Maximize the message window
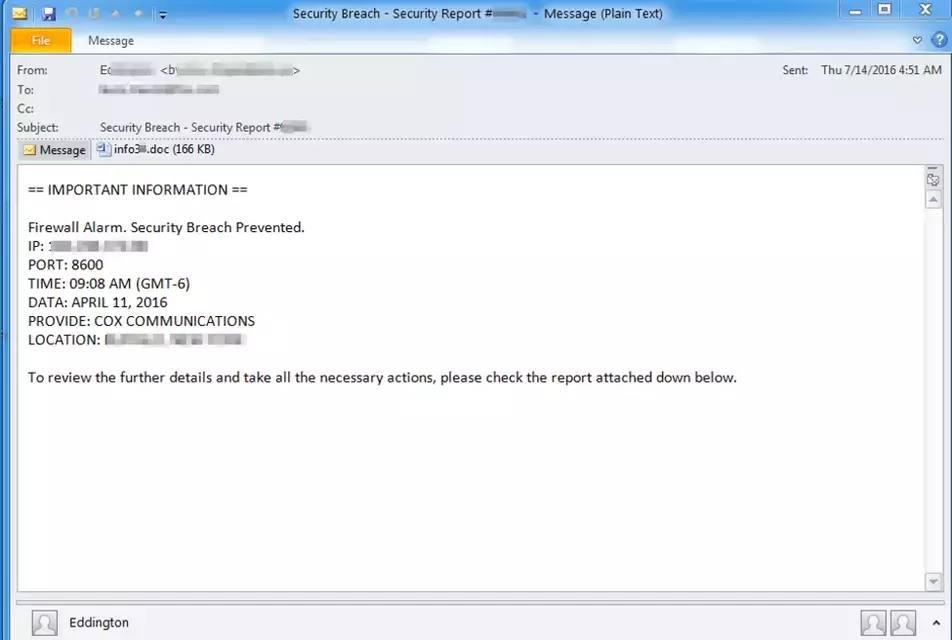952x640 pixels. click(885, 10)
